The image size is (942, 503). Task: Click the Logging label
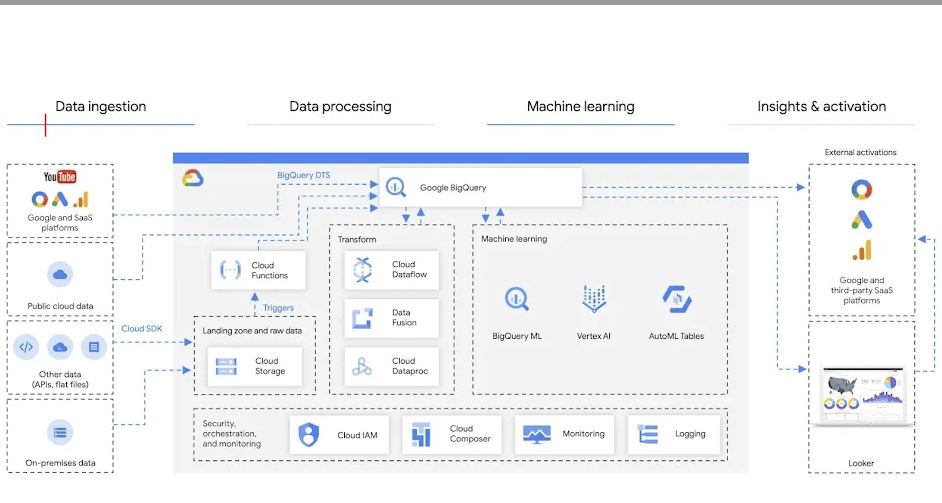click(x=690, y=434)
